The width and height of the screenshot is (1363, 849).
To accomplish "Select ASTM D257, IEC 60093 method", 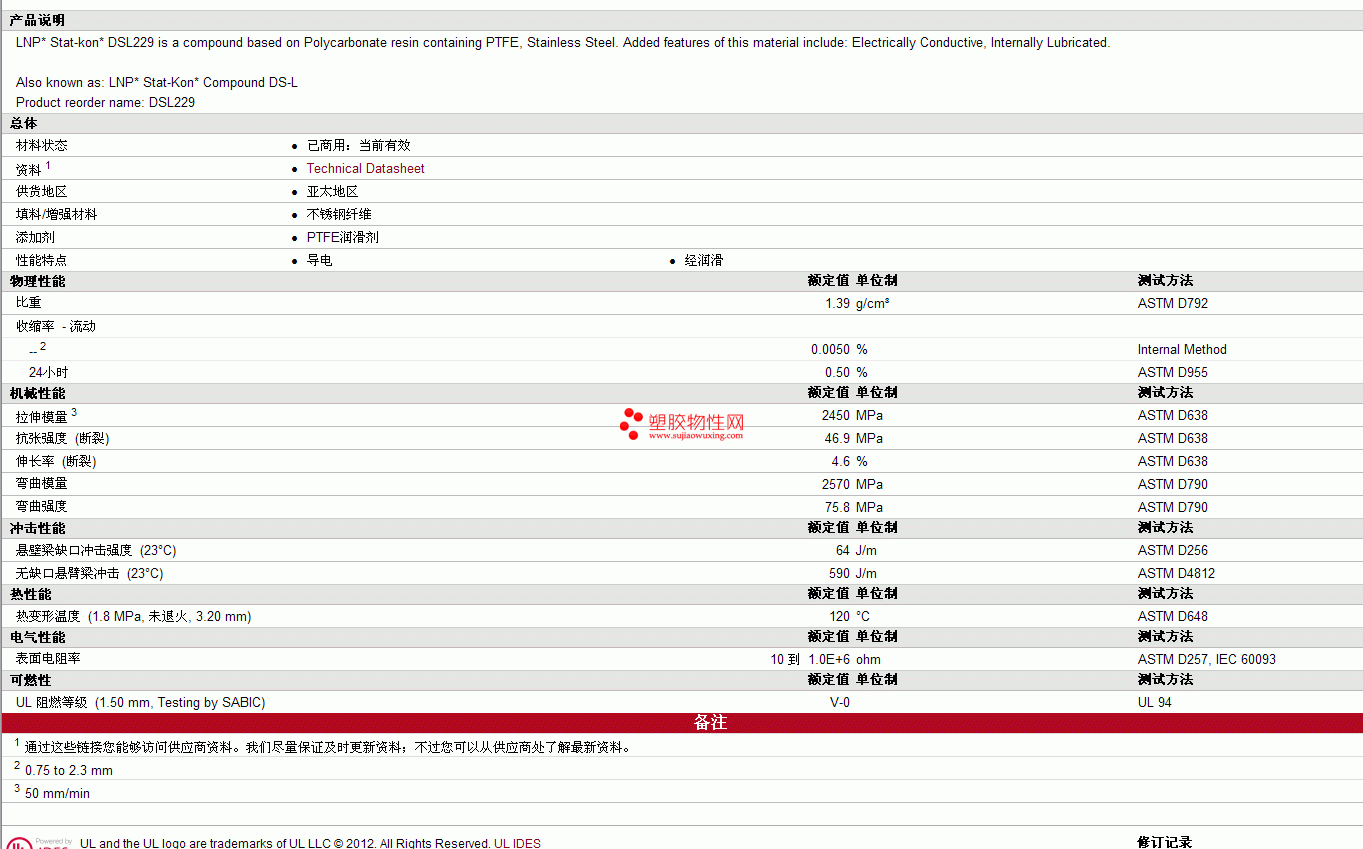I will (x=1207, y=660).
